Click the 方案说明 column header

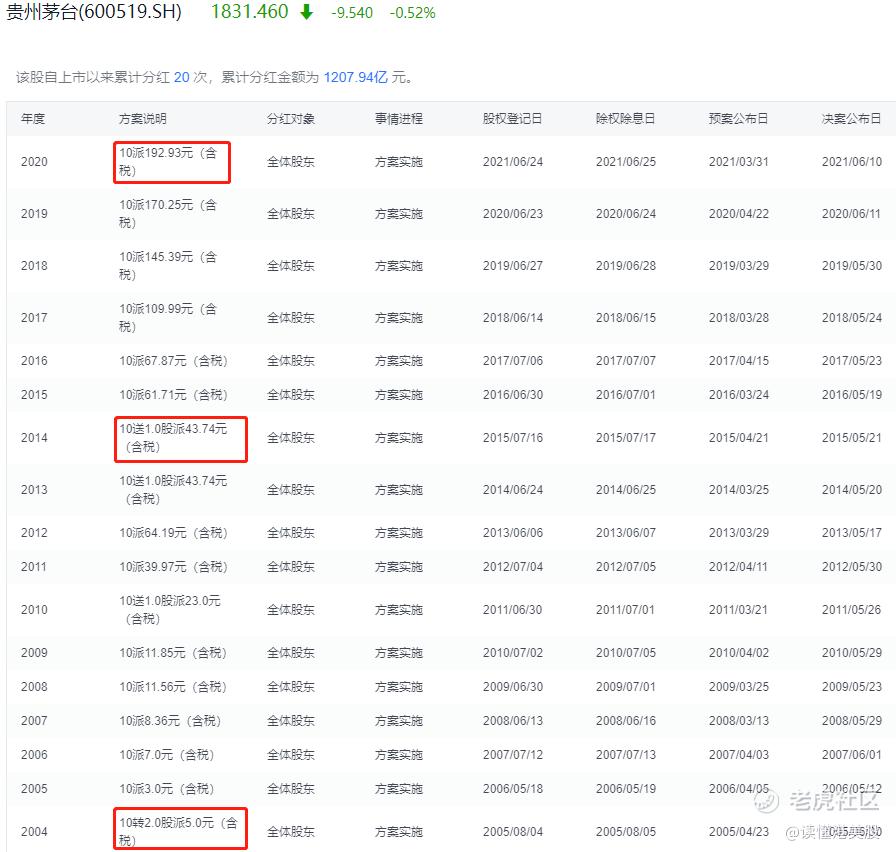click(143, 119)
